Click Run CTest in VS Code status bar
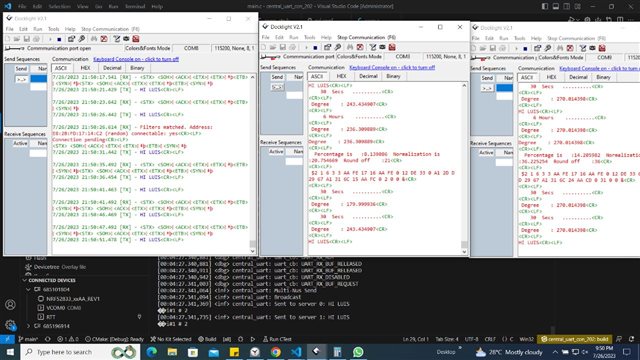Viewport: 640px width, 360px height. point(277,339)
